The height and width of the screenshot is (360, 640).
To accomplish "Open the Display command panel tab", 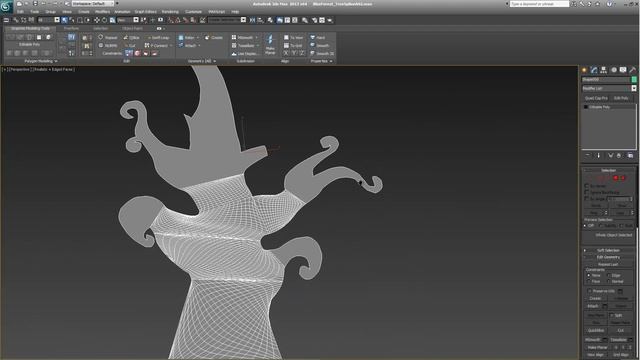I will (623, 70).
